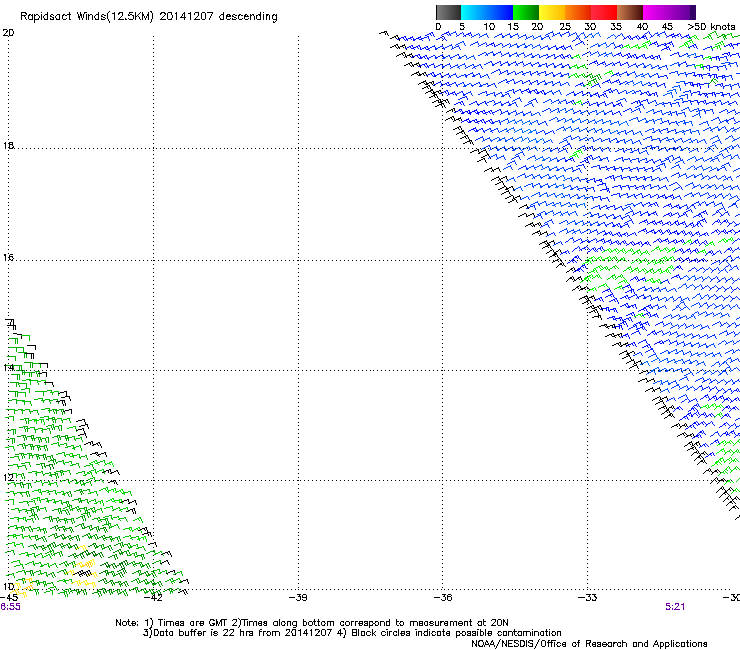Click the dark purple >50 knots color band
The height and width of the screenshot is (650, 740).
[x=693, y=12]
